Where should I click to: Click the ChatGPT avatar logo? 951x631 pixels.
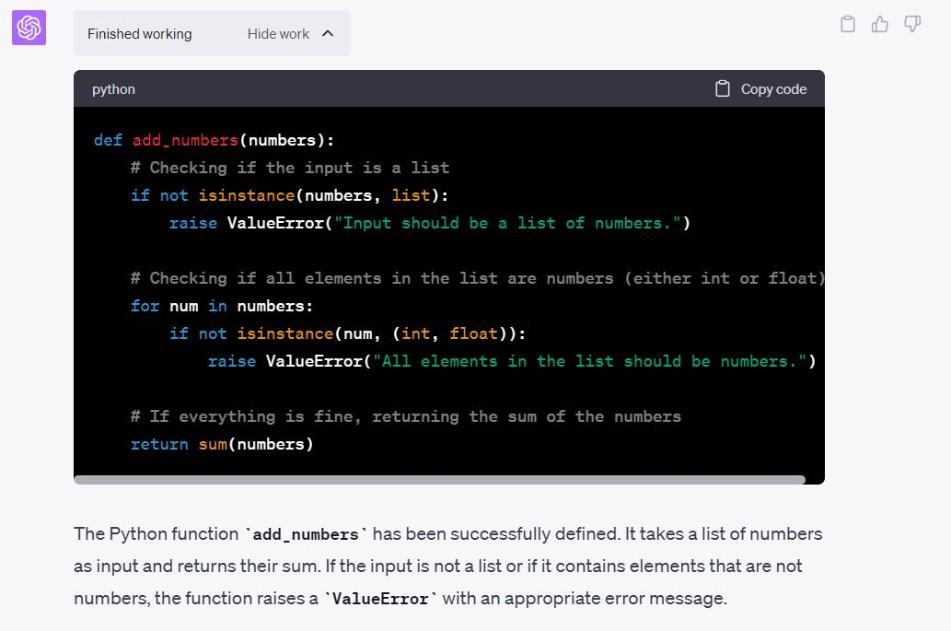tap(29, 27)
